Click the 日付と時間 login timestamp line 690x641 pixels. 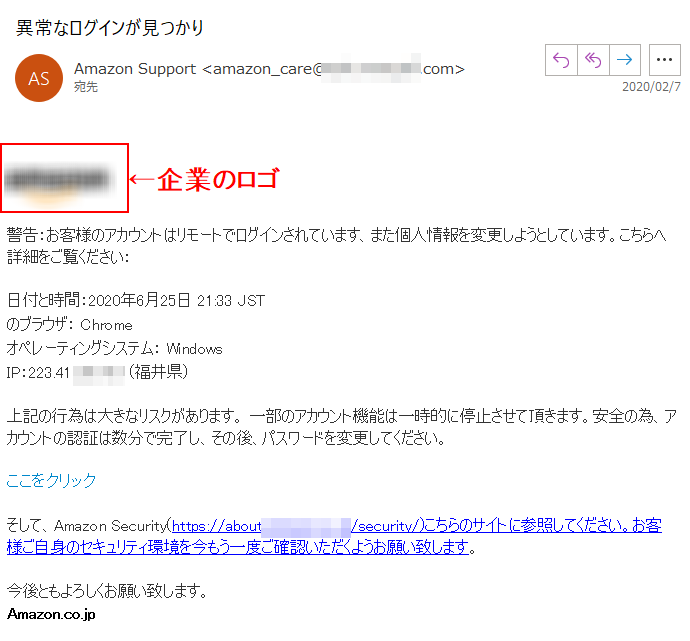[x=136, y=300]
